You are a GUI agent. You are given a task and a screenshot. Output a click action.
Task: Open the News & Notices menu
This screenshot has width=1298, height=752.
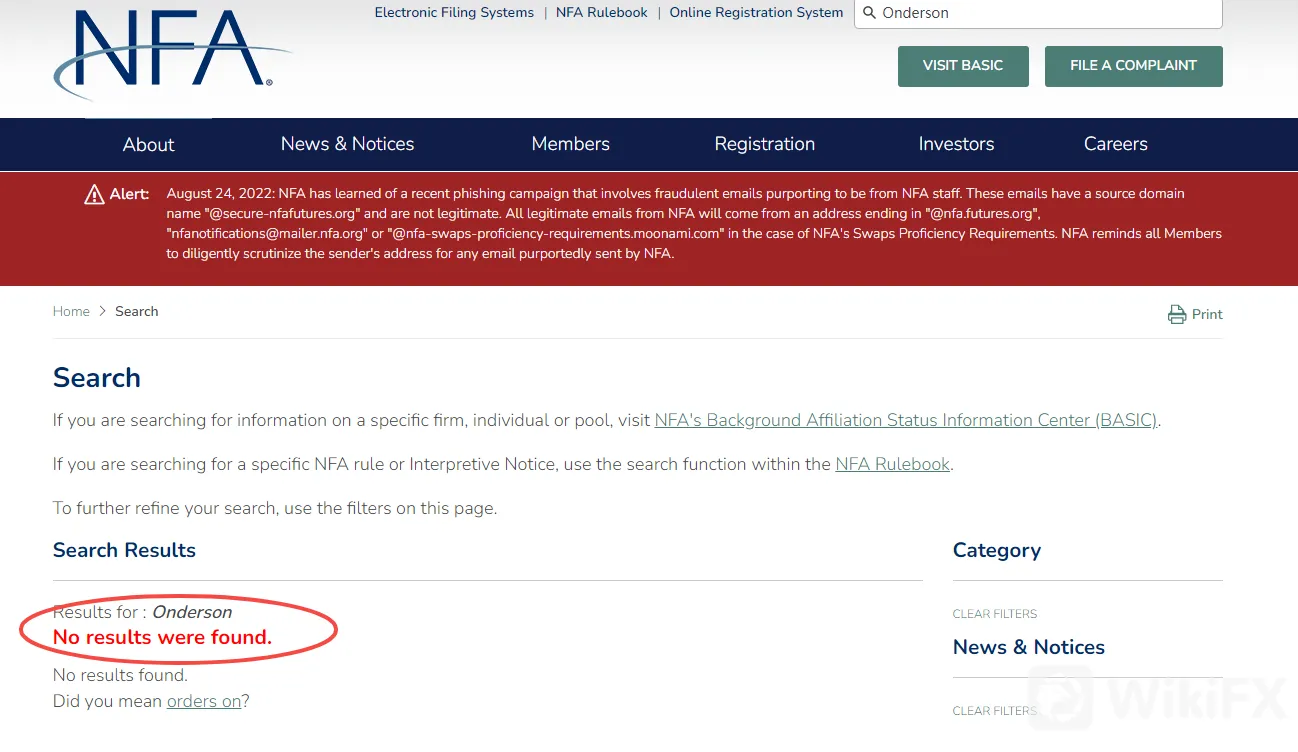pos(347,144)
